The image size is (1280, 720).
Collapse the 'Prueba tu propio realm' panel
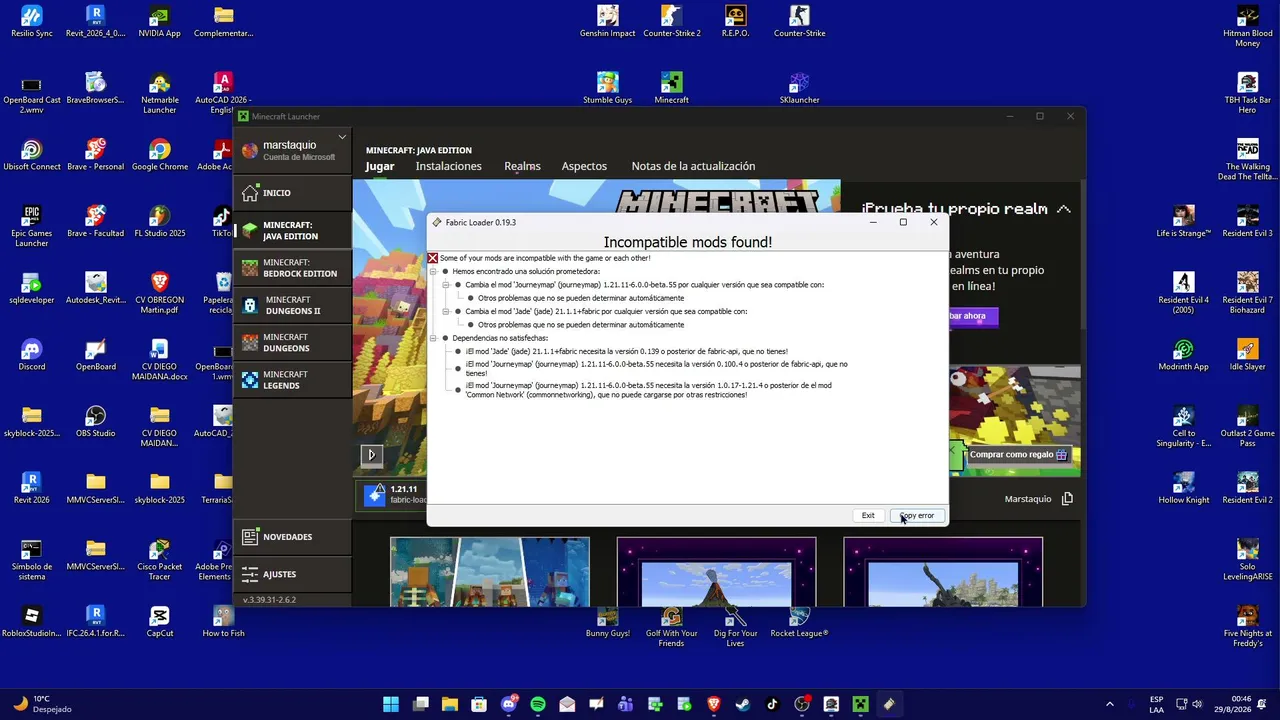pos(1063,209)
